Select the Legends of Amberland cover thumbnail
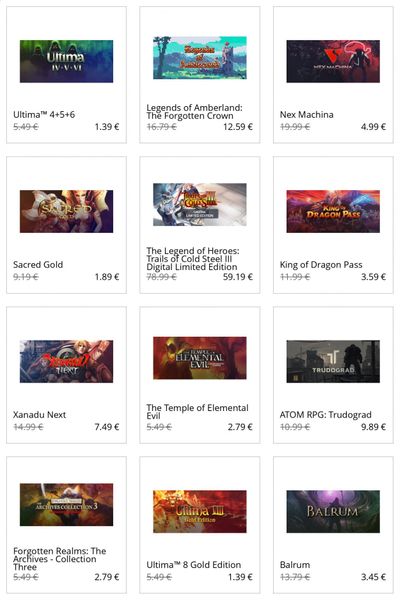Image resolution: width=400 pixels, height=600 pixels. point(200,58)
